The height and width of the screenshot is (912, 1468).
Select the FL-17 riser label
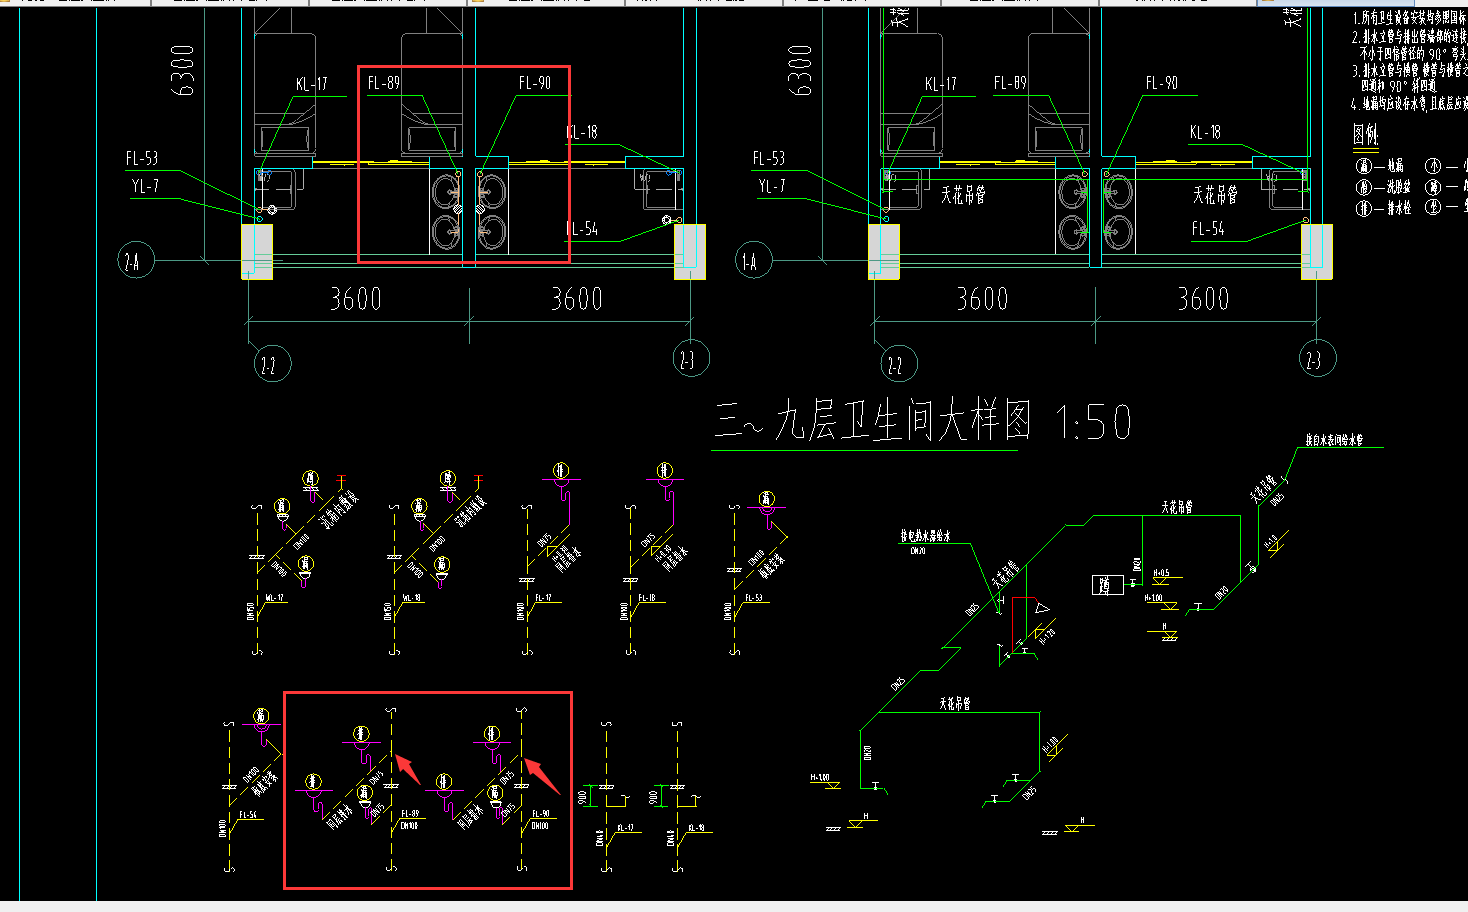click(542, 598)
